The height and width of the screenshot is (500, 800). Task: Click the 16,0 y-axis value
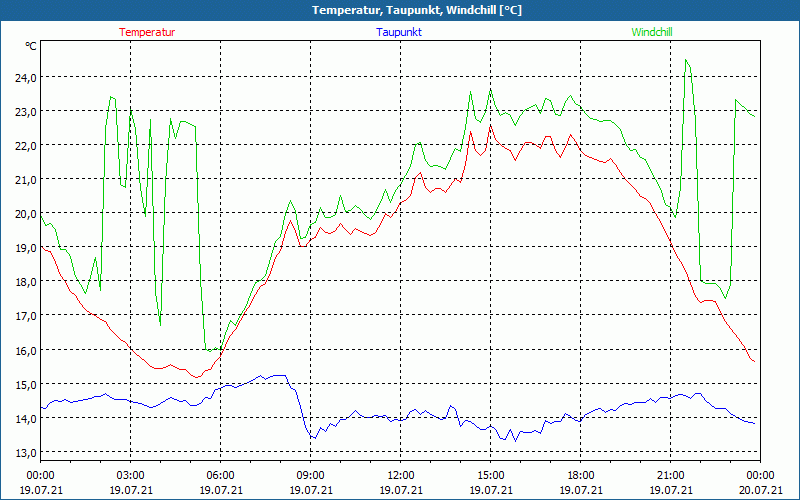tap(26, 351)
